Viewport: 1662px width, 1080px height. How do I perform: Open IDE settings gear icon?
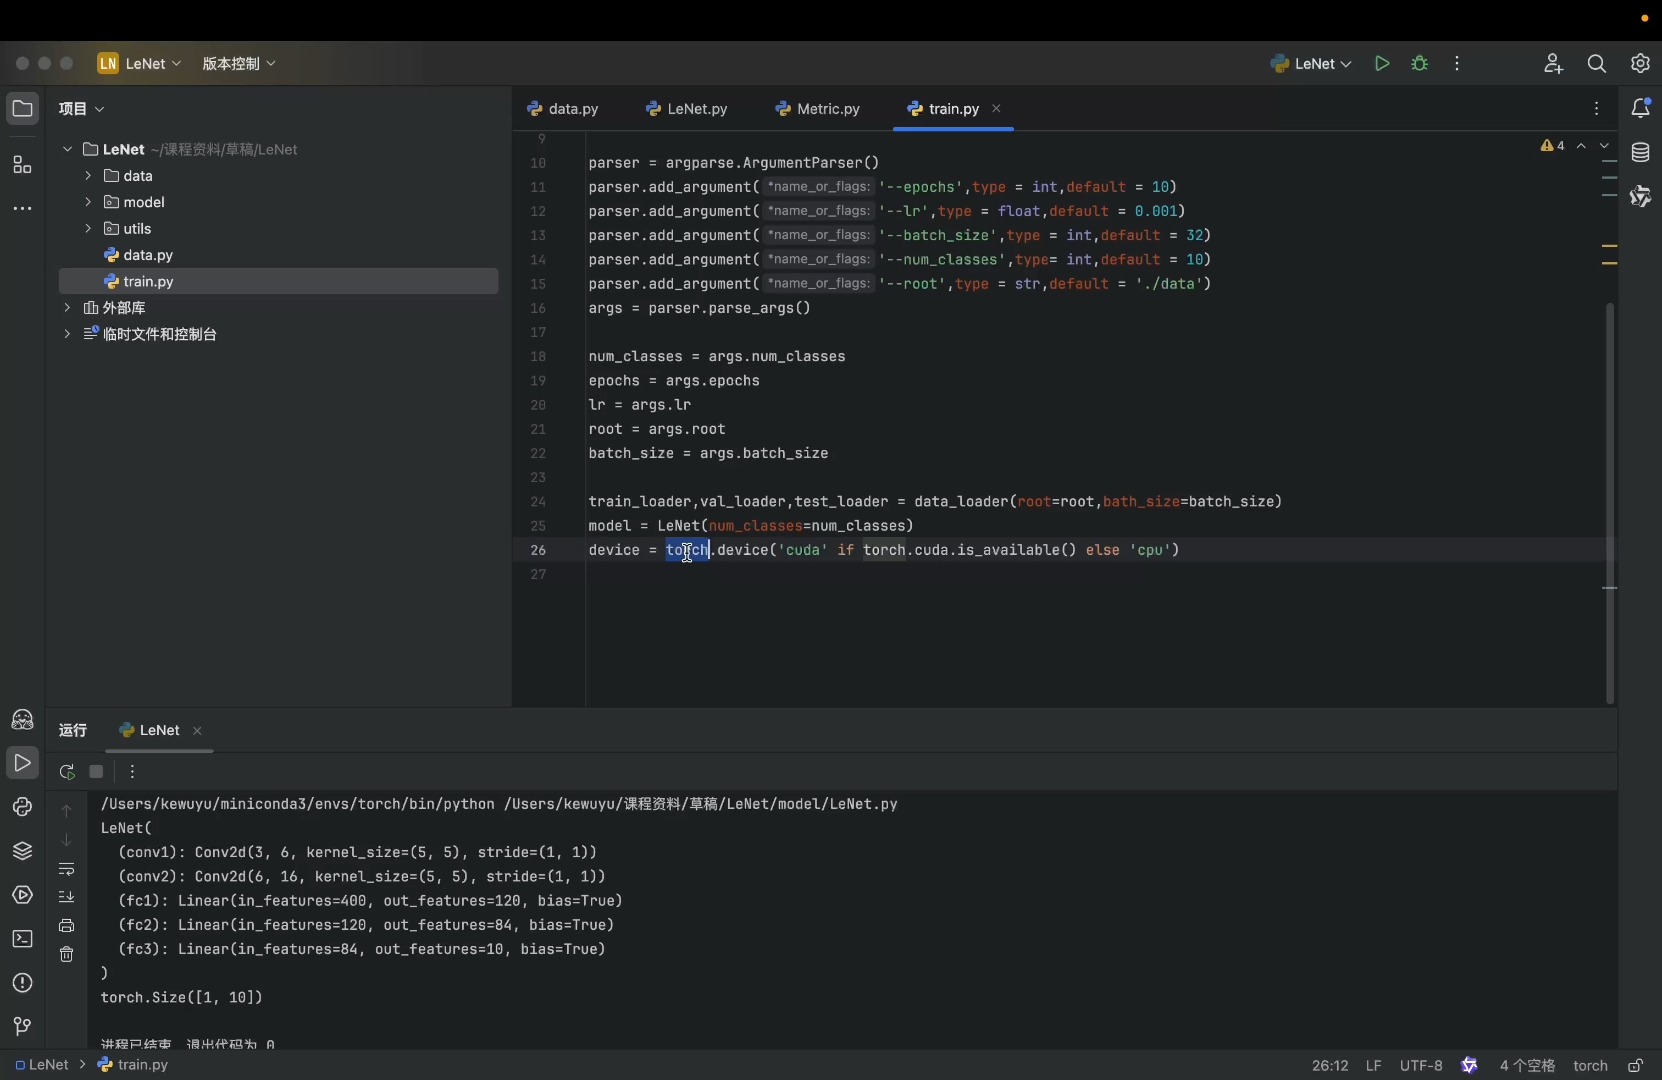(1640, 63)
